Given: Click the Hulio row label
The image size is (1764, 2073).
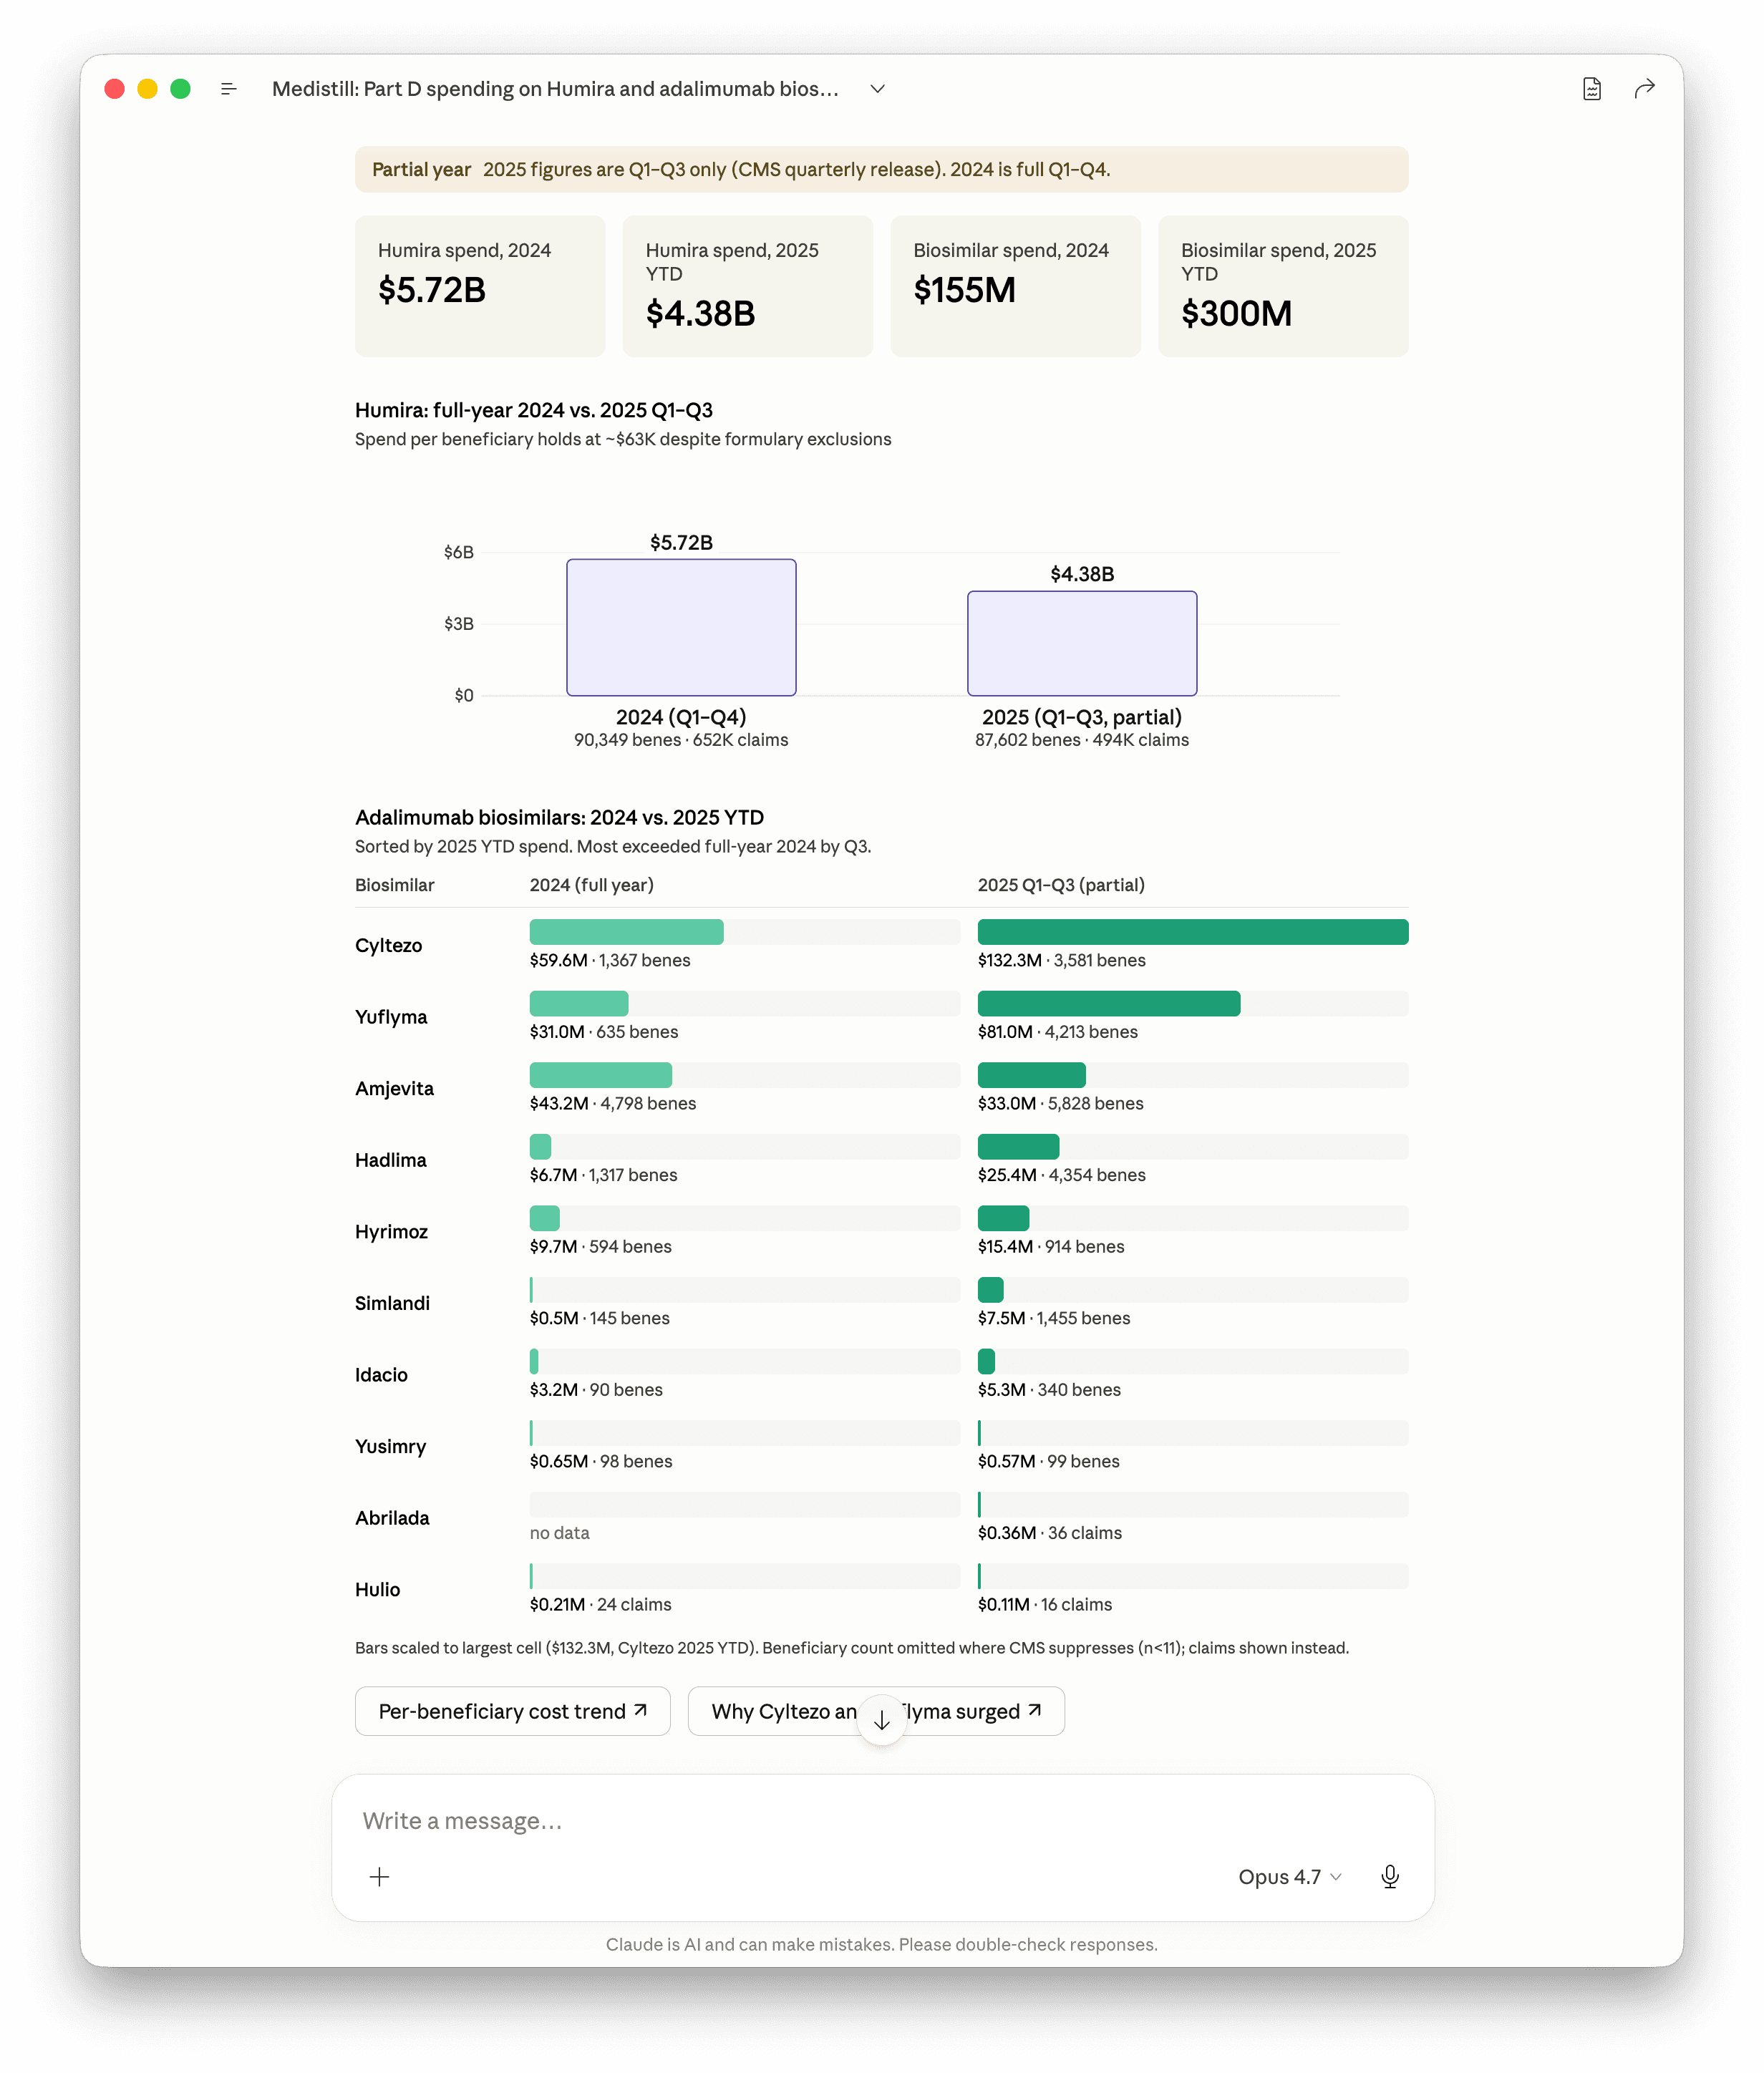Looking at the screenshot, I should 377,1590.
